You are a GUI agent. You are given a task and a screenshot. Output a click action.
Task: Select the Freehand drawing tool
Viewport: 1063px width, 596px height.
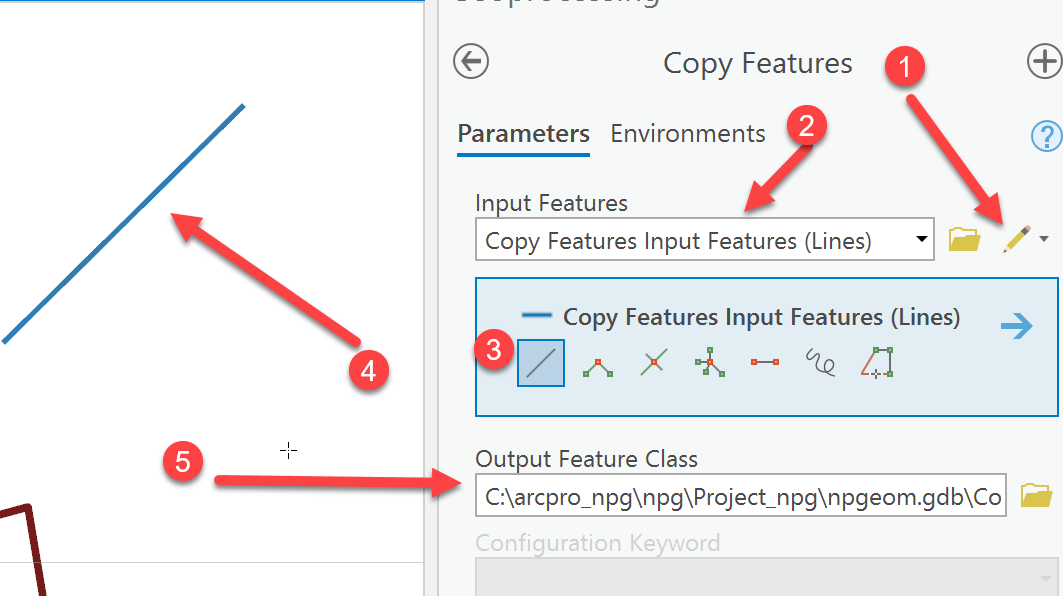[821, 363]
